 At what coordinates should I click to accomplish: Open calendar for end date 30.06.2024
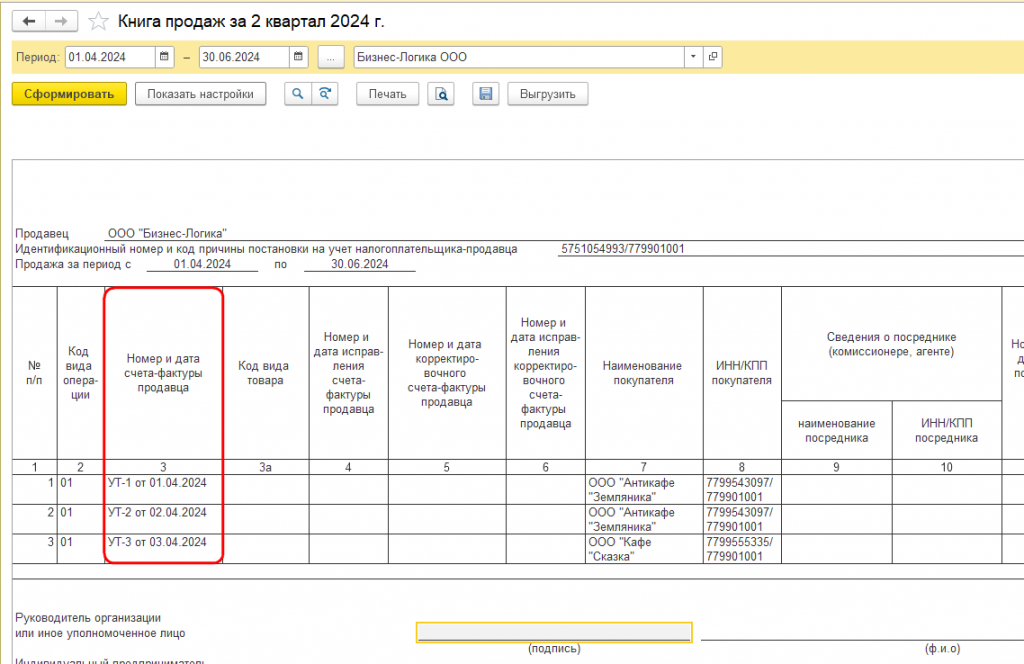298,57
